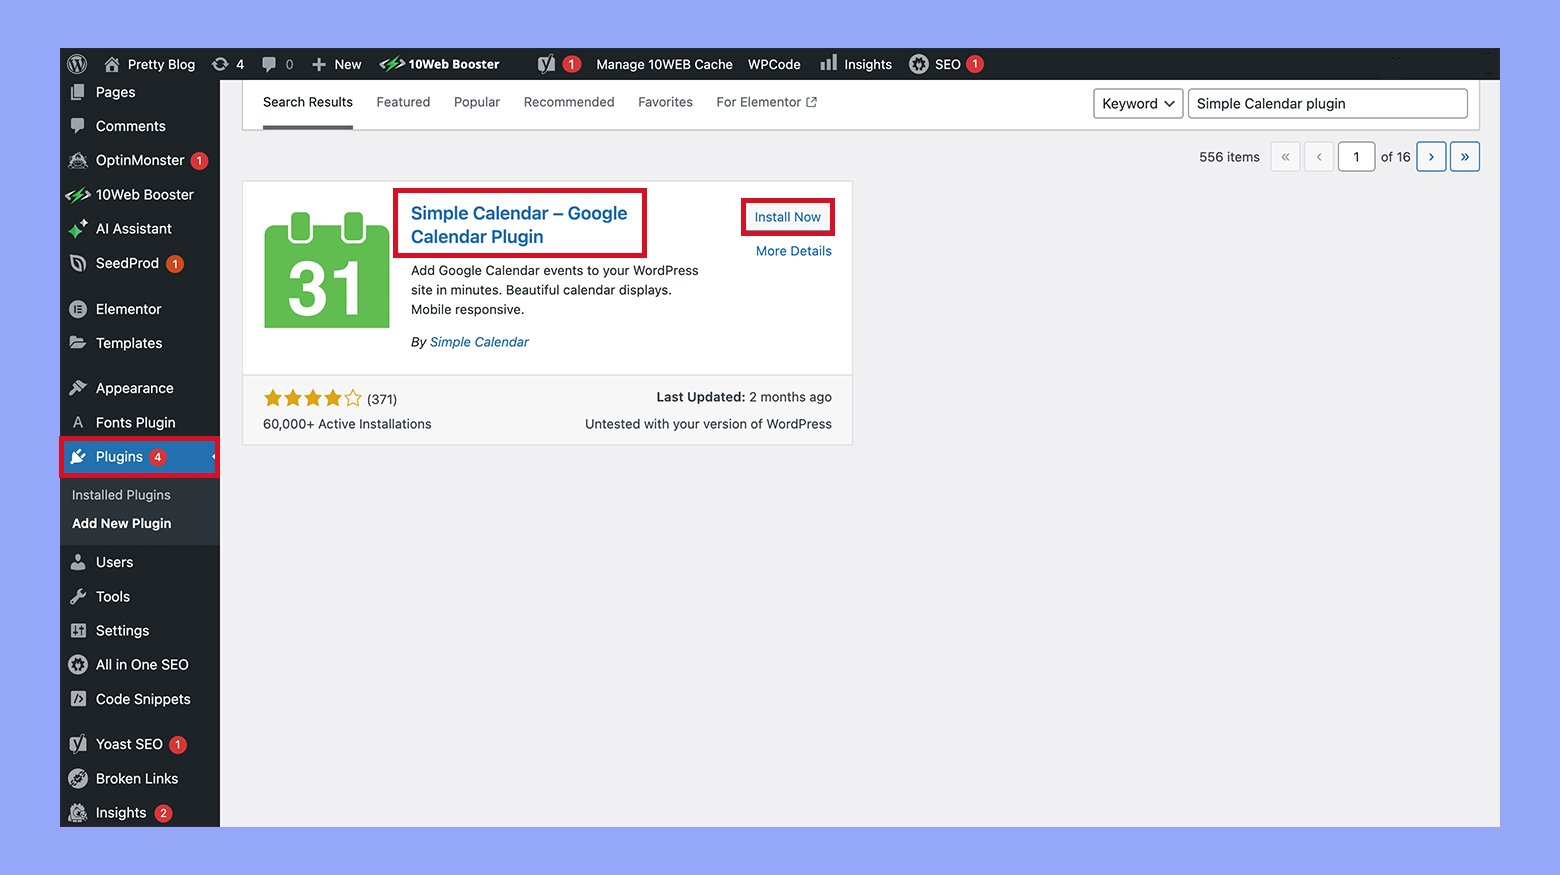Switch to the Featured plugins tab
Screen dimensions: 1560x875
tap(403, 101)
